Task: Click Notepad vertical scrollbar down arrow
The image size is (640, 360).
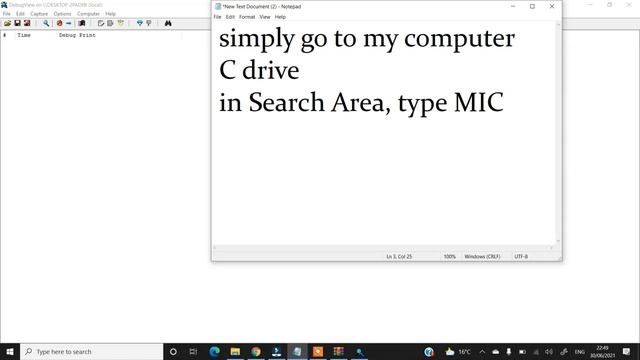Action: [558, 242]
